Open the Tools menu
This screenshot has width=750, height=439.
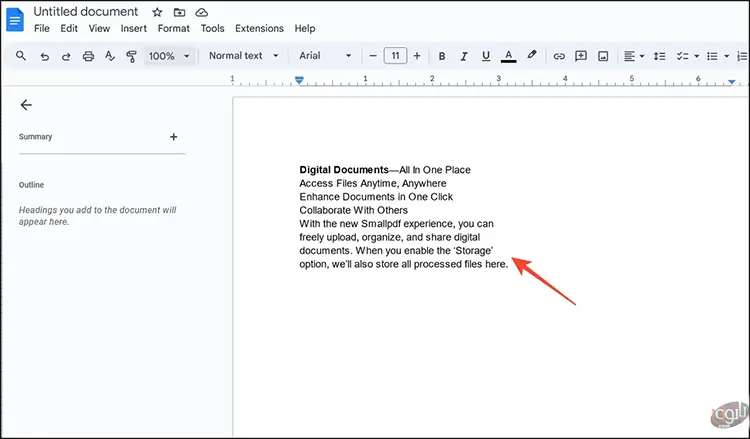pyautogui.click(x=212, y=28)
